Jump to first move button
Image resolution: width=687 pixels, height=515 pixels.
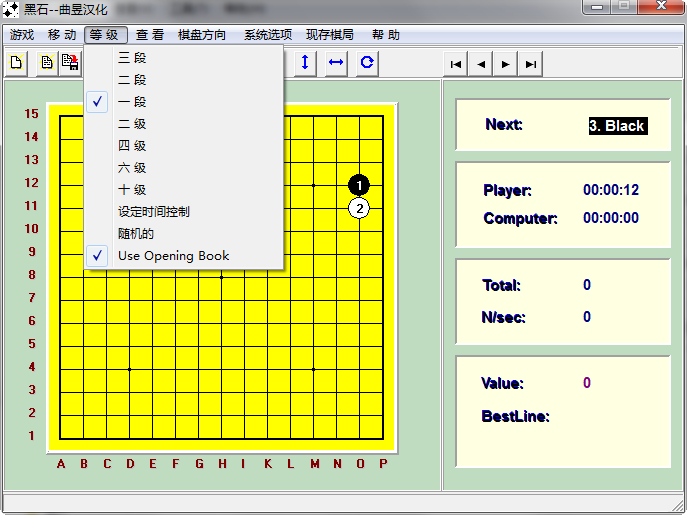(x=455, y=64)
